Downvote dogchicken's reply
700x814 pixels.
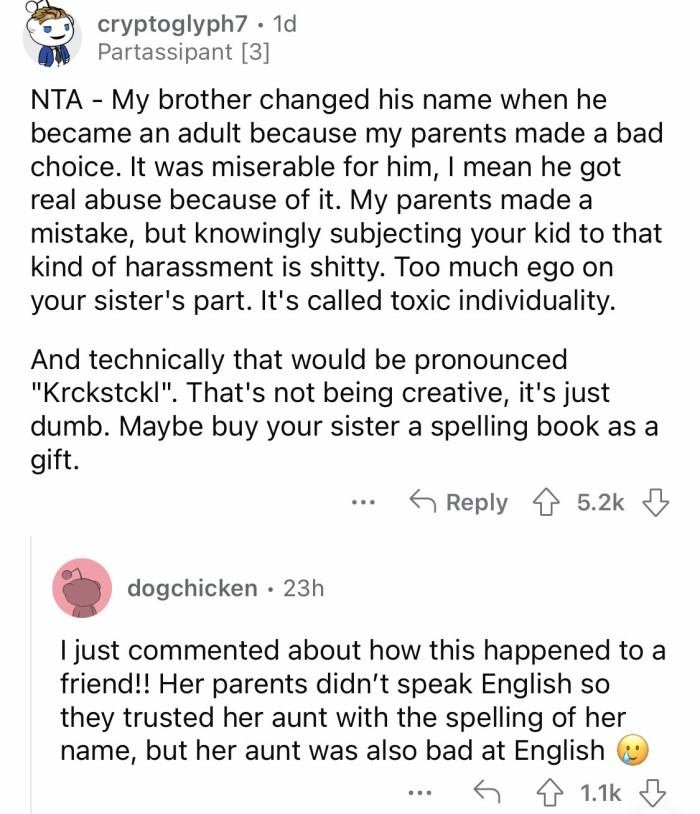pos(654,793)
